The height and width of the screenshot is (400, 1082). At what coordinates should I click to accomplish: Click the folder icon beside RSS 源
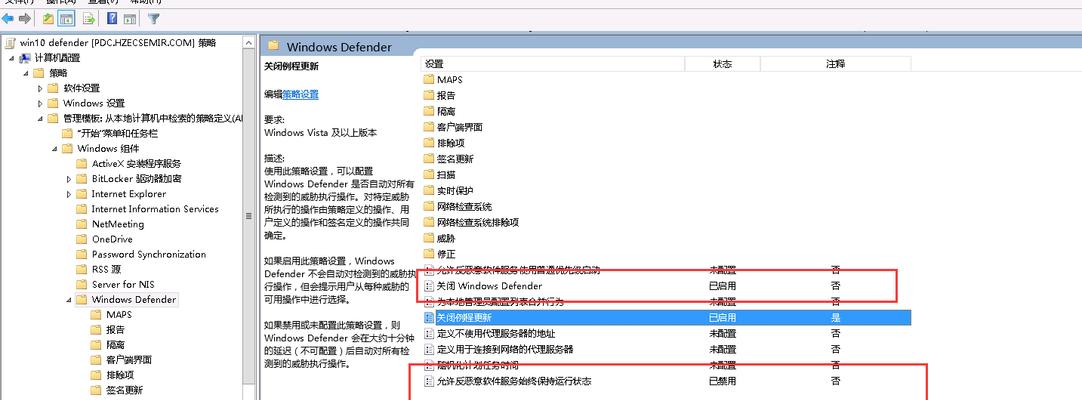[x=81, y=270]
